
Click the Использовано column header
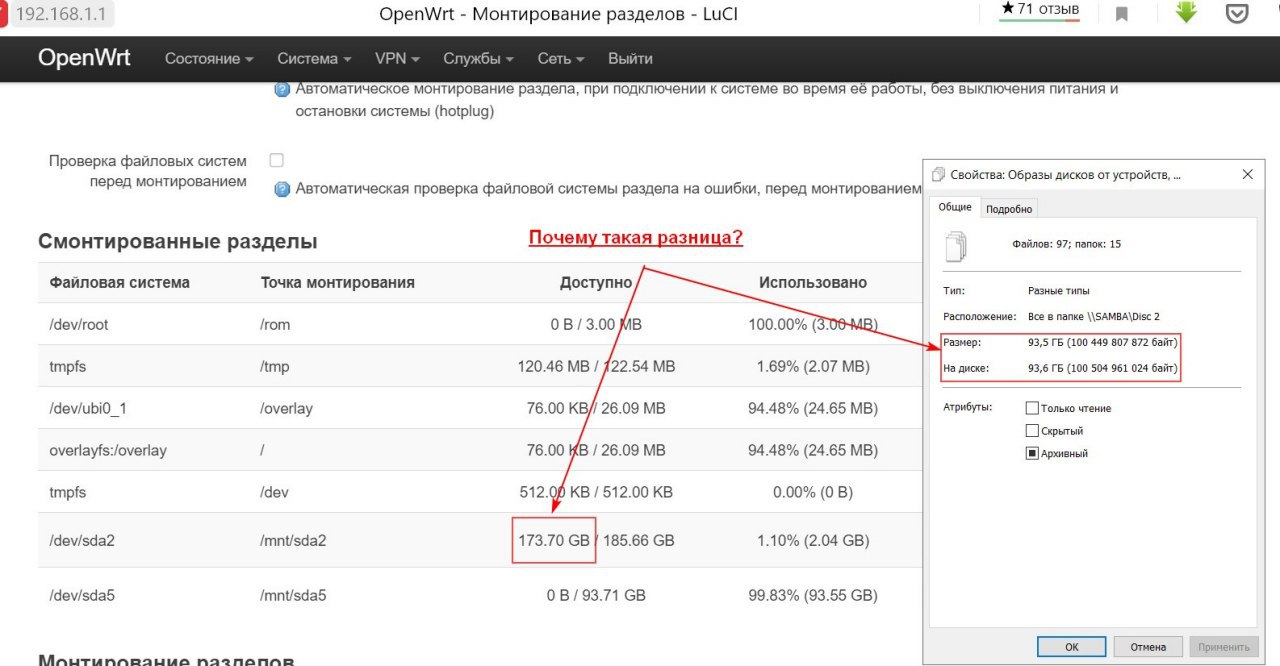coord(813,283)
